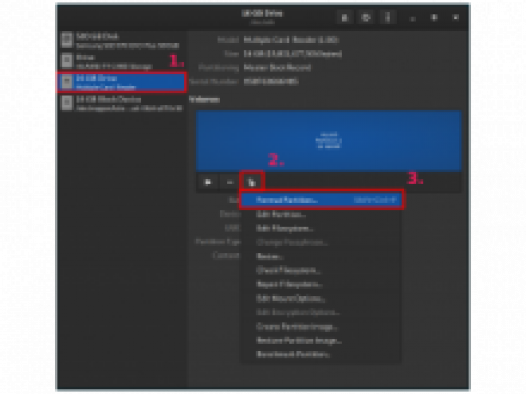526x394 pixels.
Task: Choose Restore Partition Image… from the menu
Action: tap(321, 340)
